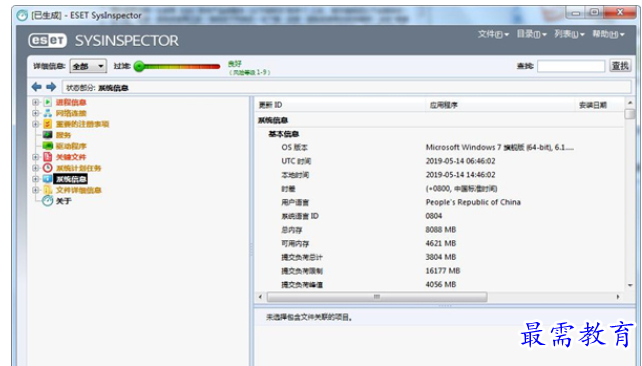The width and height of the screenshot is (642, 366).
Task: Click into the 查找 search input field
Action: pyautogui.click(x=571, y=66)
